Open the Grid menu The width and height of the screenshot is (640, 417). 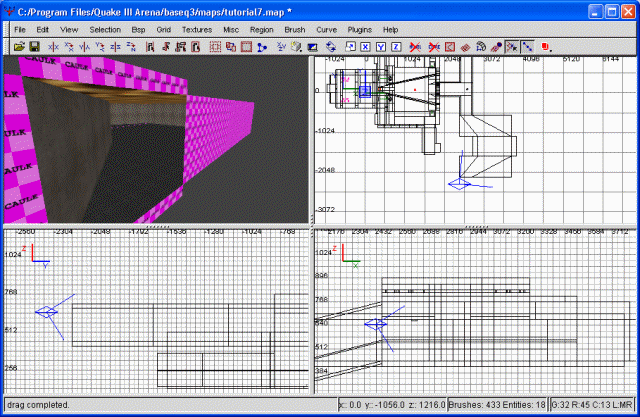164,30
